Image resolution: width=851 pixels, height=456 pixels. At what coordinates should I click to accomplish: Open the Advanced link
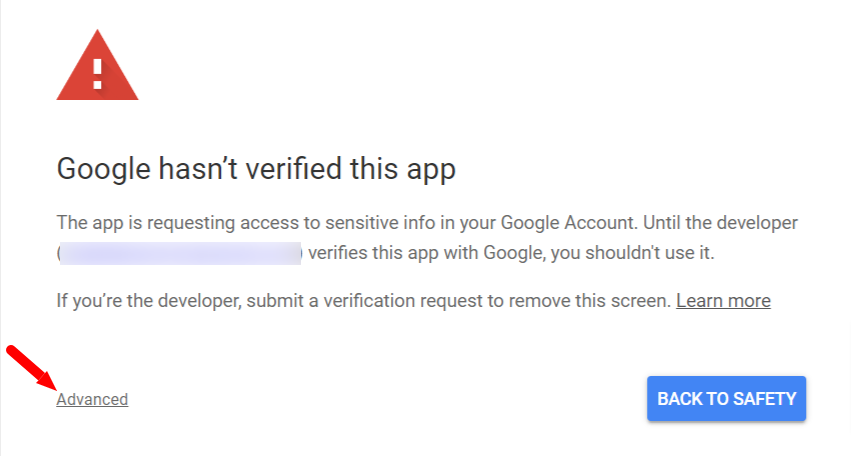[x=92, y=400]
